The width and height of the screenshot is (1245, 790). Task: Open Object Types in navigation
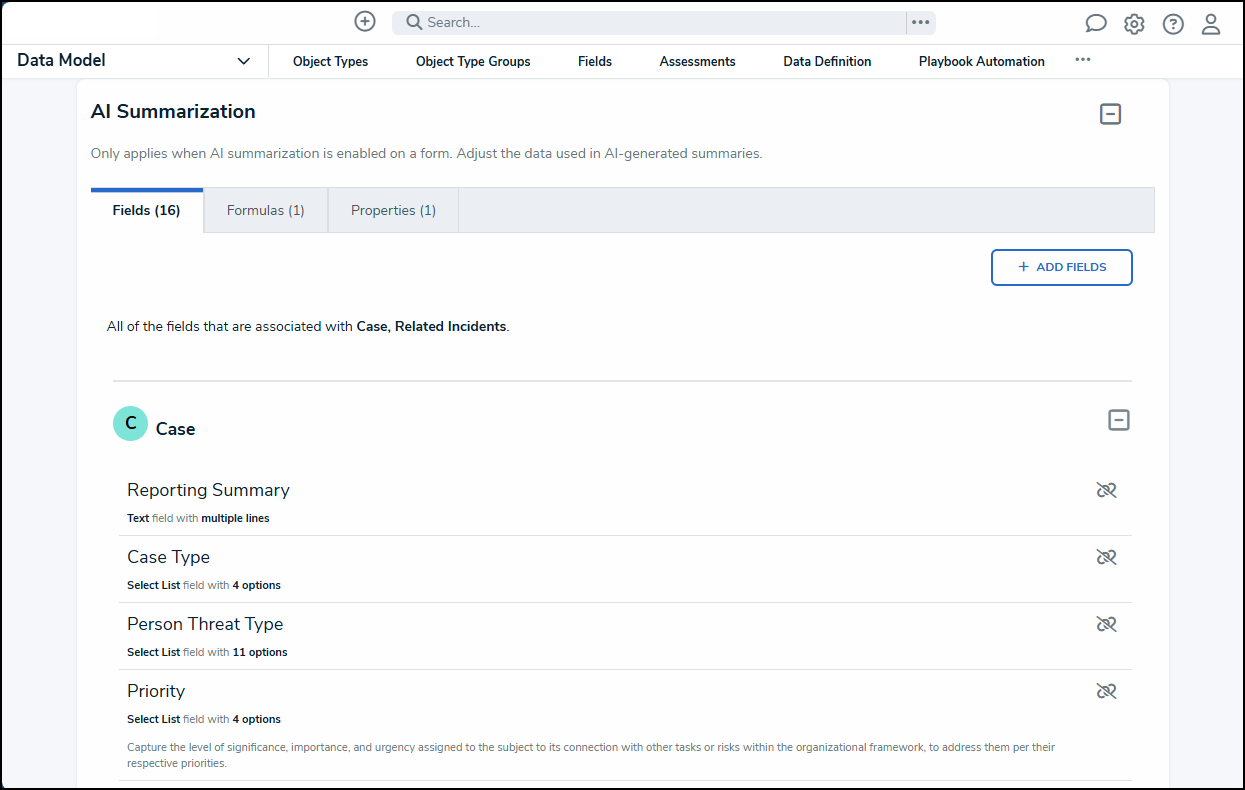[x=330, y=62]
